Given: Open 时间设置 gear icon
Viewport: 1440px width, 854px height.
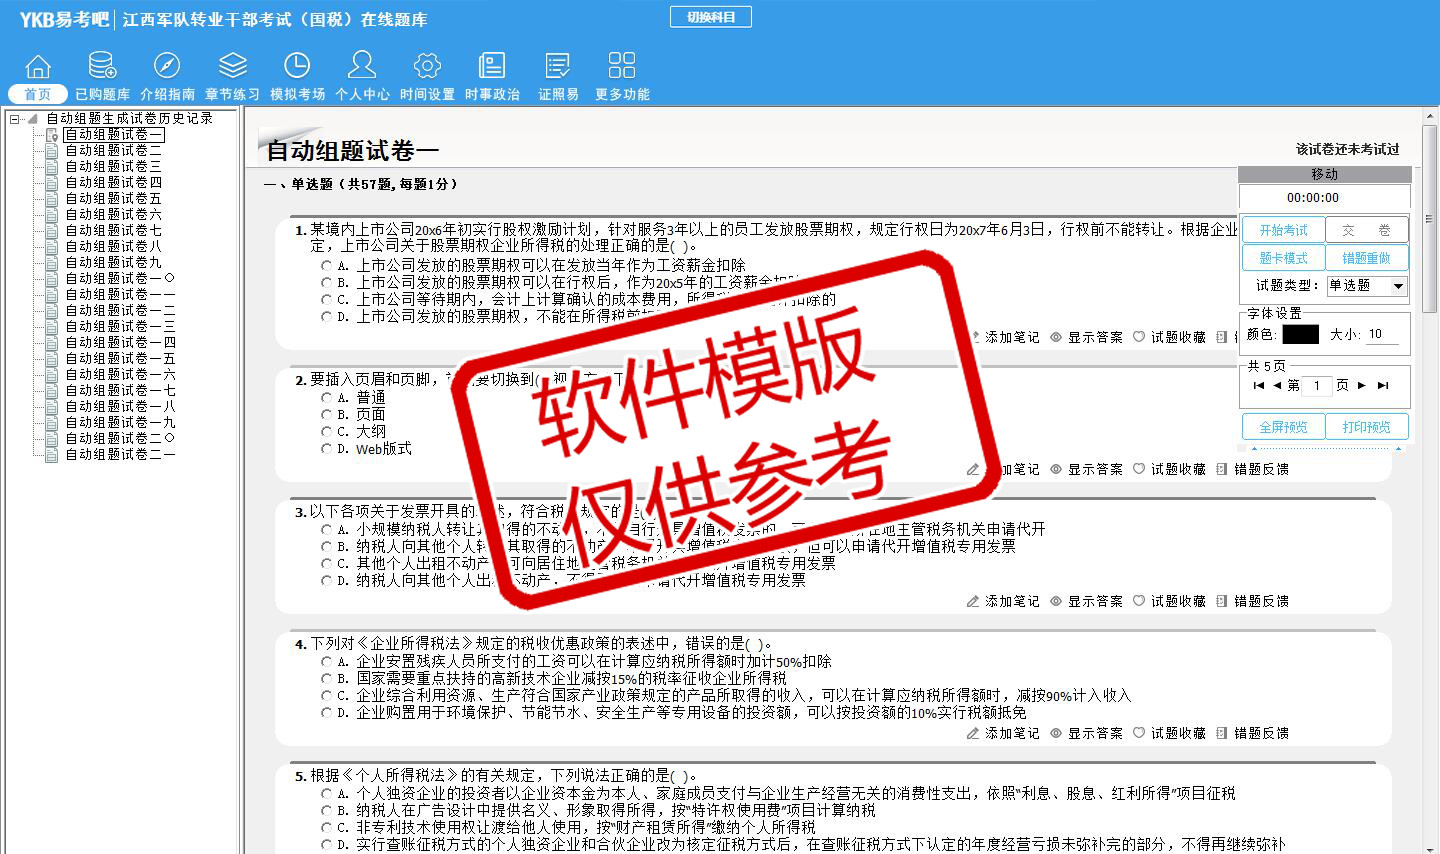Looking at the screenshot, I should click(x=427, y=66).
